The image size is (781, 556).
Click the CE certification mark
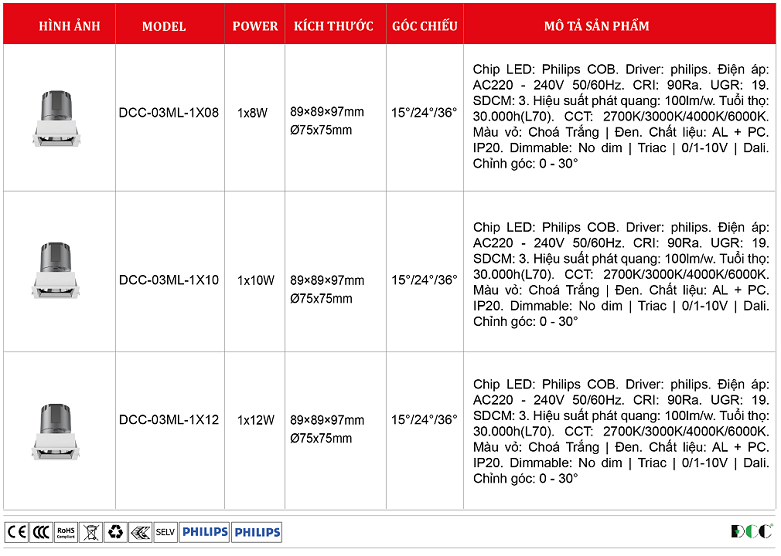pos(17,532)
